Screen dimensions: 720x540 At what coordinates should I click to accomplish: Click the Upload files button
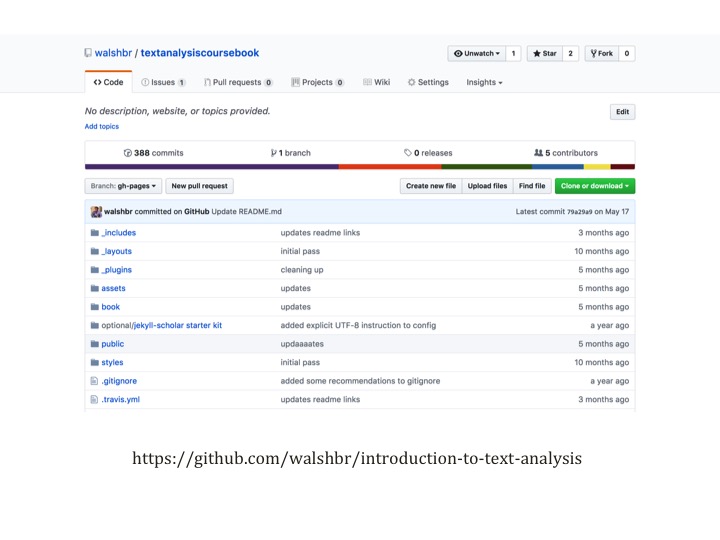click(x=487, y=186)
